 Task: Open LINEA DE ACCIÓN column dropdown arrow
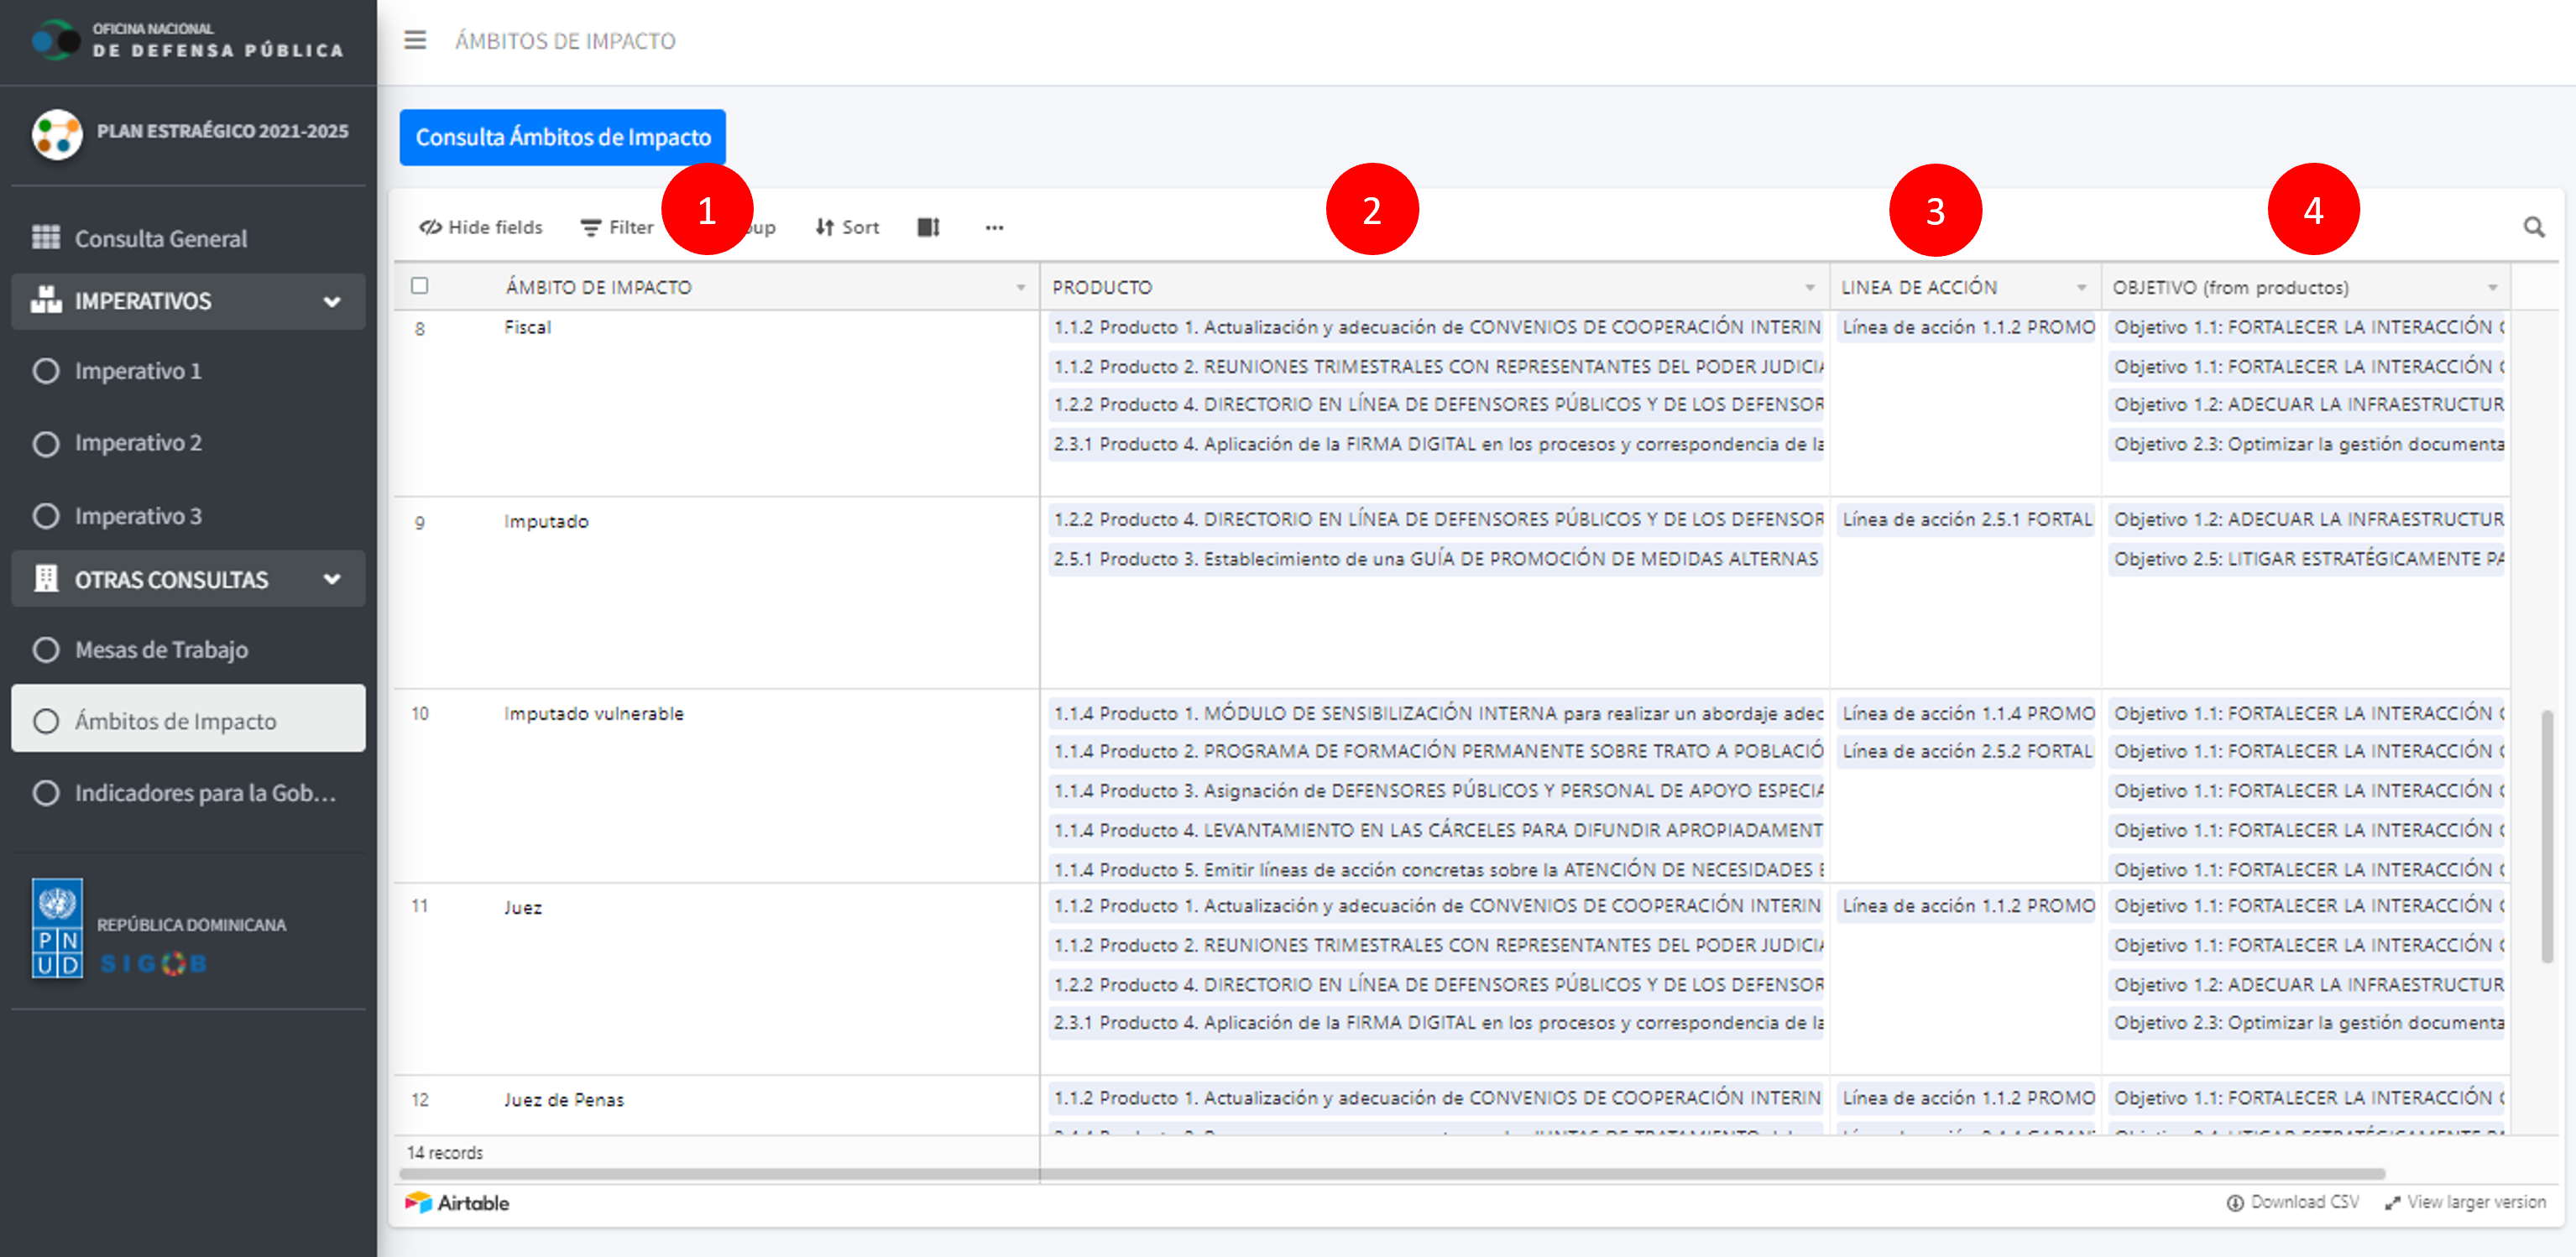[x=2081, y=288]
